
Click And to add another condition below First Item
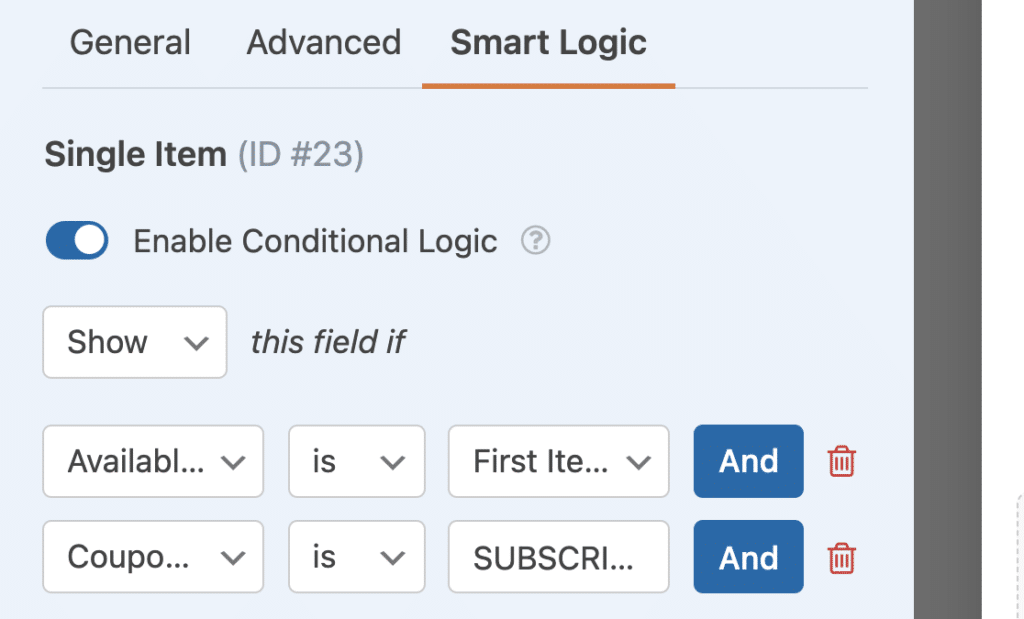747,461
